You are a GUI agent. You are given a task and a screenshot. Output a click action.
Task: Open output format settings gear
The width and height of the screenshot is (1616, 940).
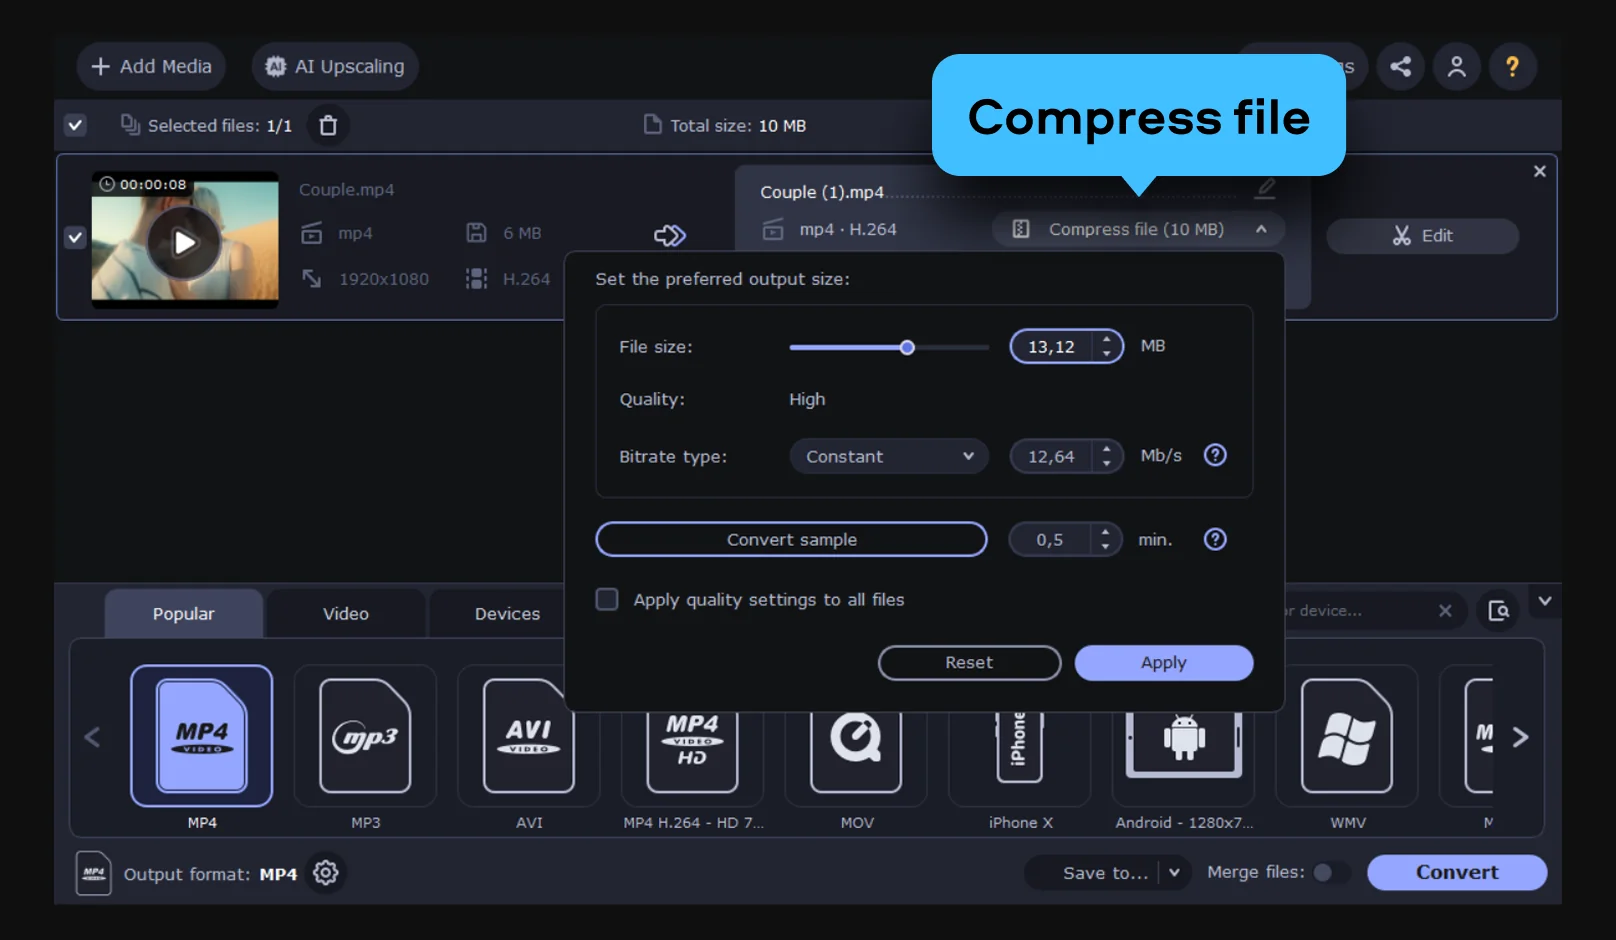tap(326, 873)
